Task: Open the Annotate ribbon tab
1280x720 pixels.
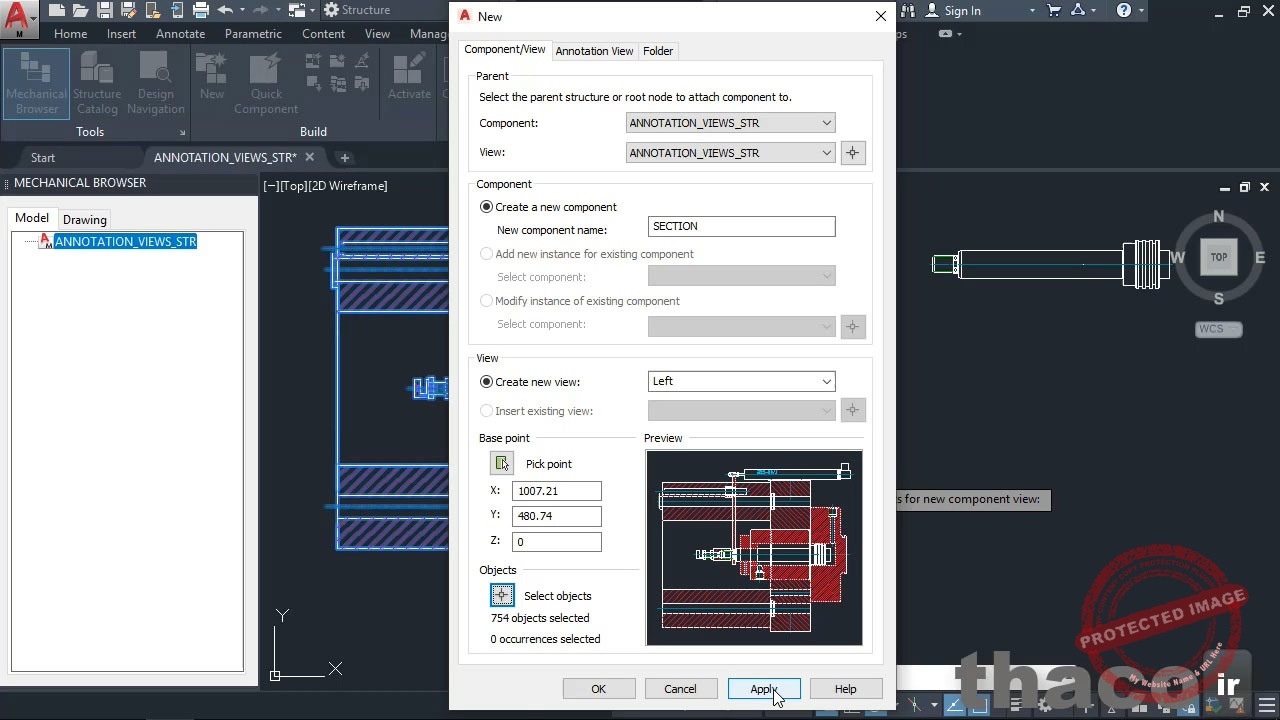Action: click(180, 33)
